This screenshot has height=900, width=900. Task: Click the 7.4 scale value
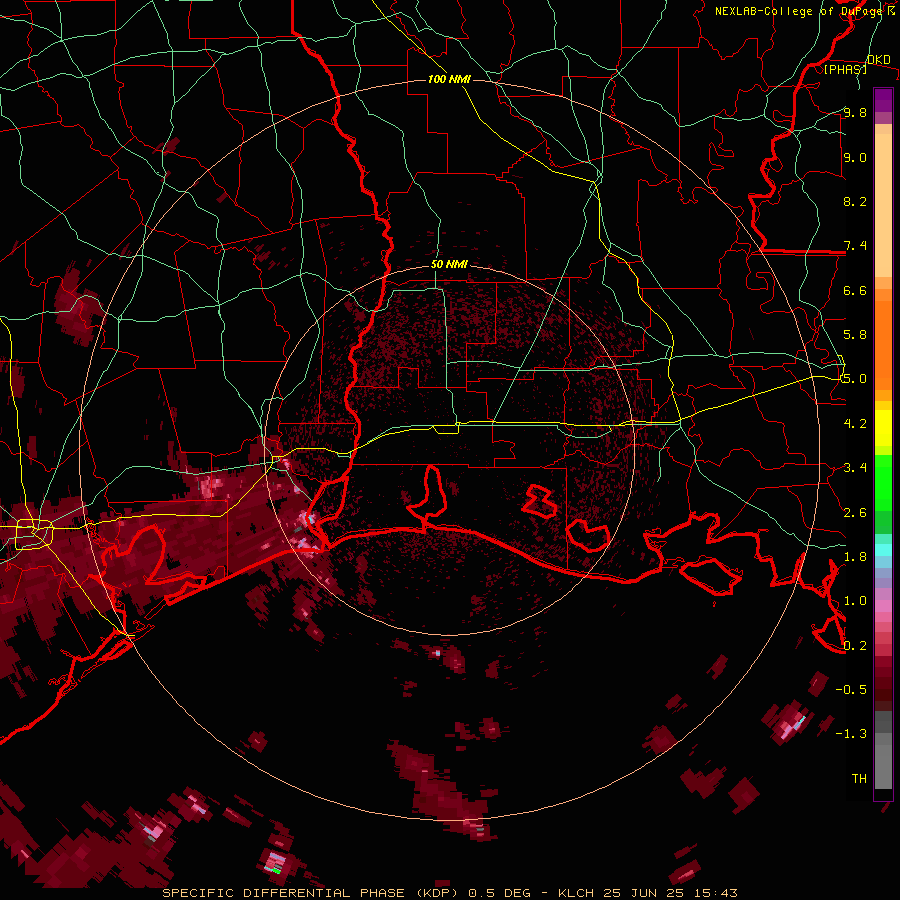[855, 246]
